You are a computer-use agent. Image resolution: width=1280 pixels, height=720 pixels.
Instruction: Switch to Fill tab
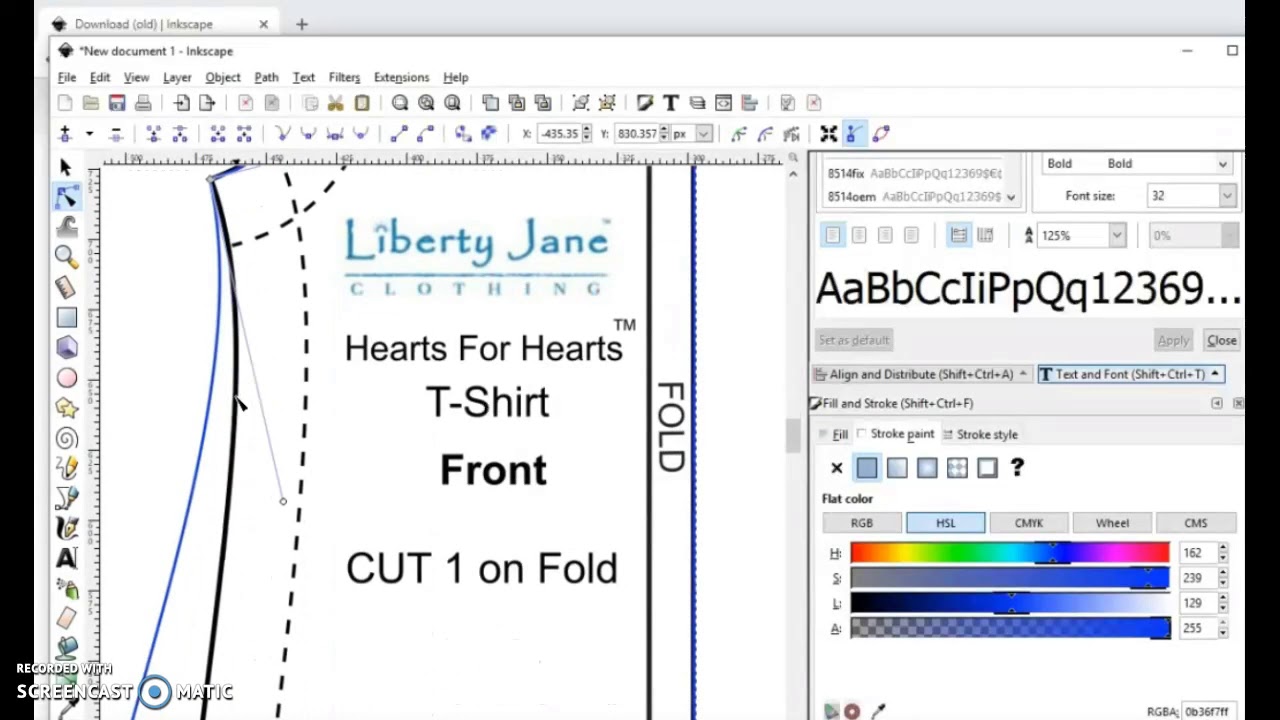pyautogui.click(x=835, y=434)
